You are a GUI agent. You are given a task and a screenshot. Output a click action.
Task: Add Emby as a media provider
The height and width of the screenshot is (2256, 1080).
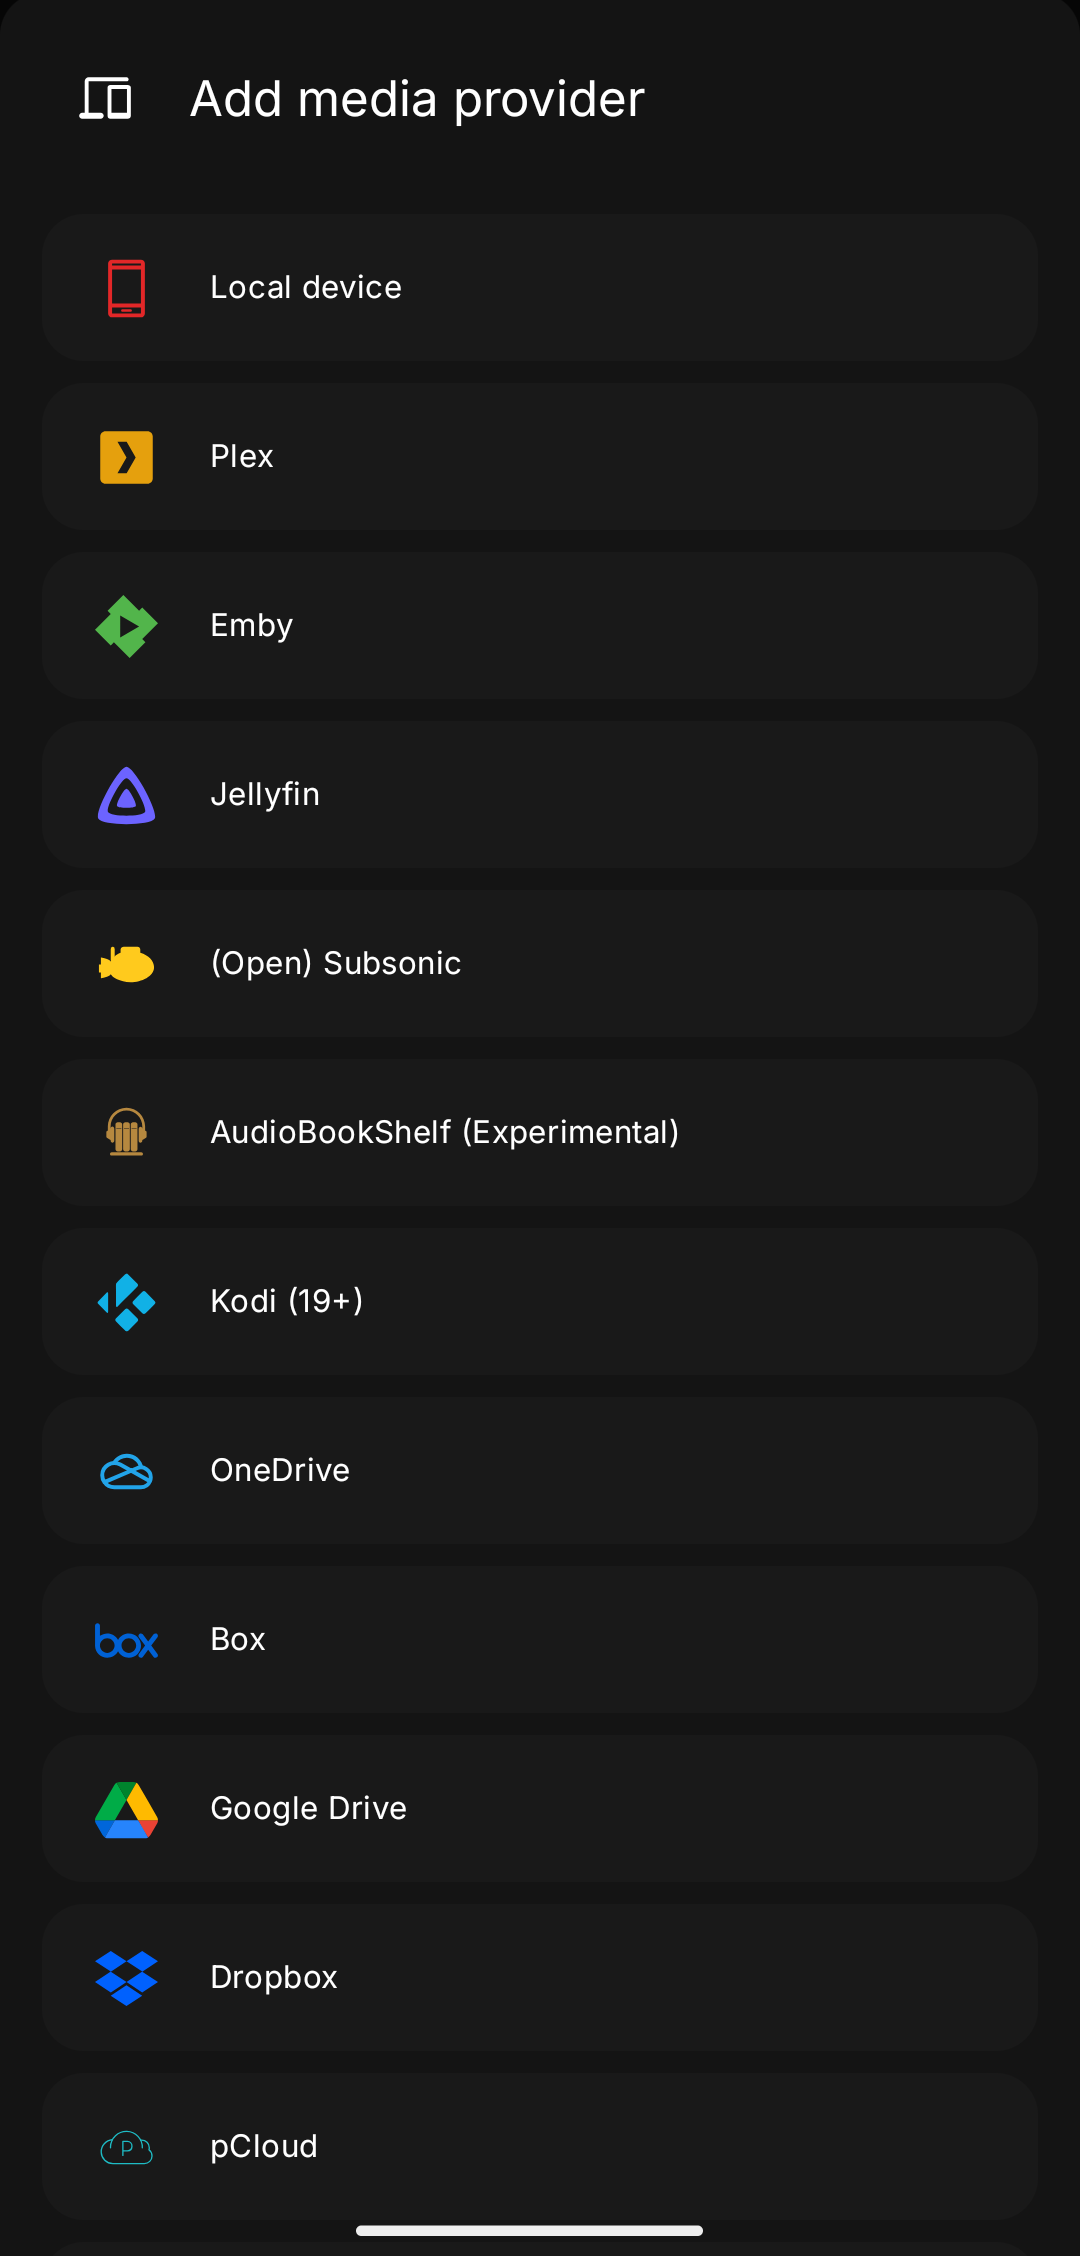point(540,626)
